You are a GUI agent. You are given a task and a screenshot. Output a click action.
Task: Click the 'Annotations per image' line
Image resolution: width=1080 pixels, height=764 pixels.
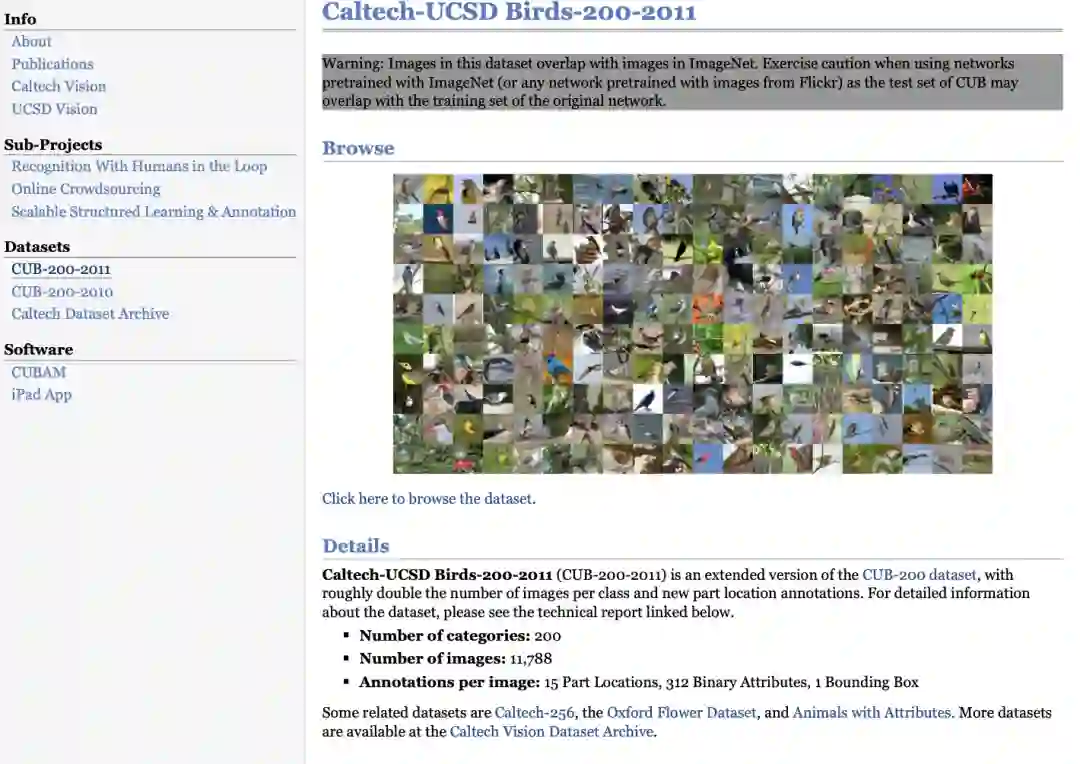tap(638, 682)
